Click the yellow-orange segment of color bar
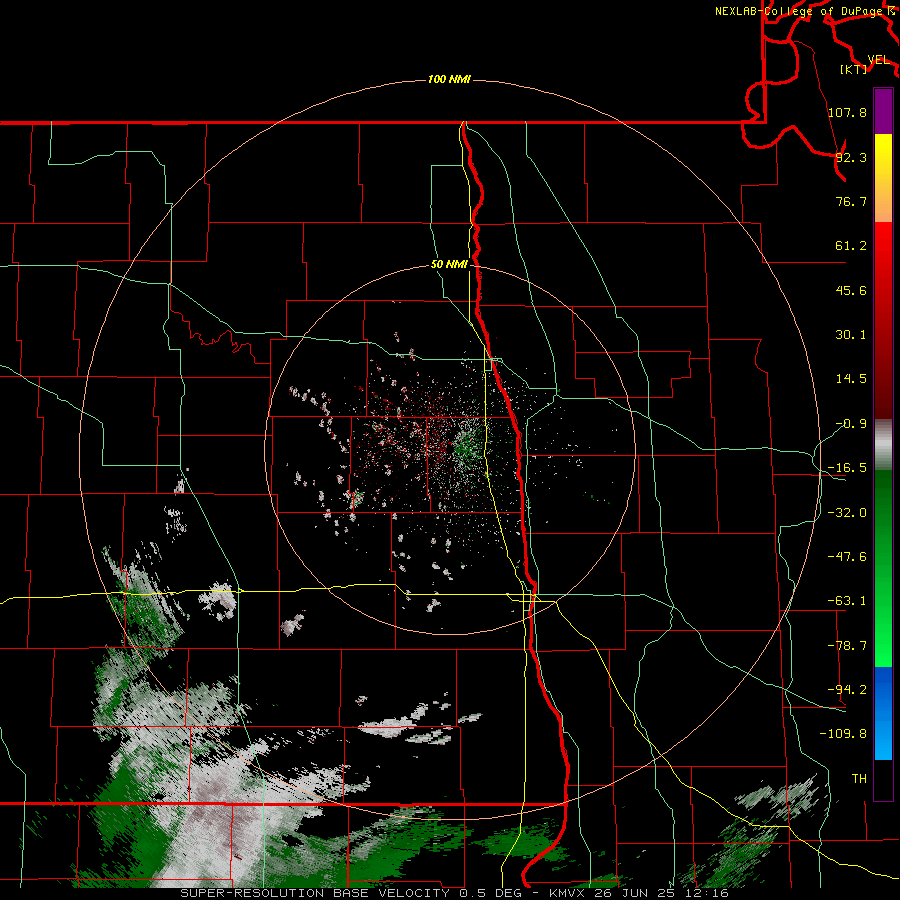The image size is (900, 900). 883,178
